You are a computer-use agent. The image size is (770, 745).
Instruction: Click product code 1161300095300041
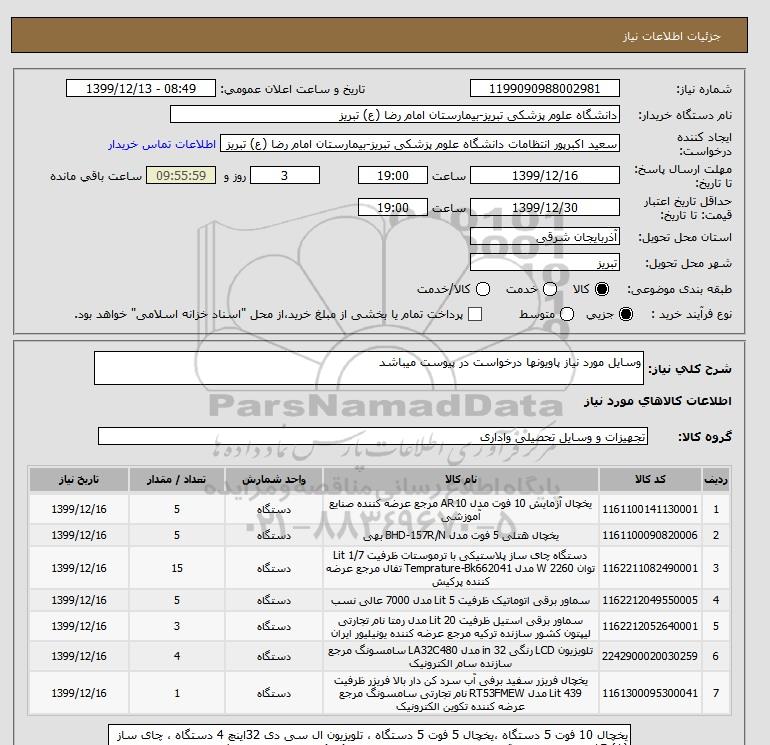tap(650, 693)
